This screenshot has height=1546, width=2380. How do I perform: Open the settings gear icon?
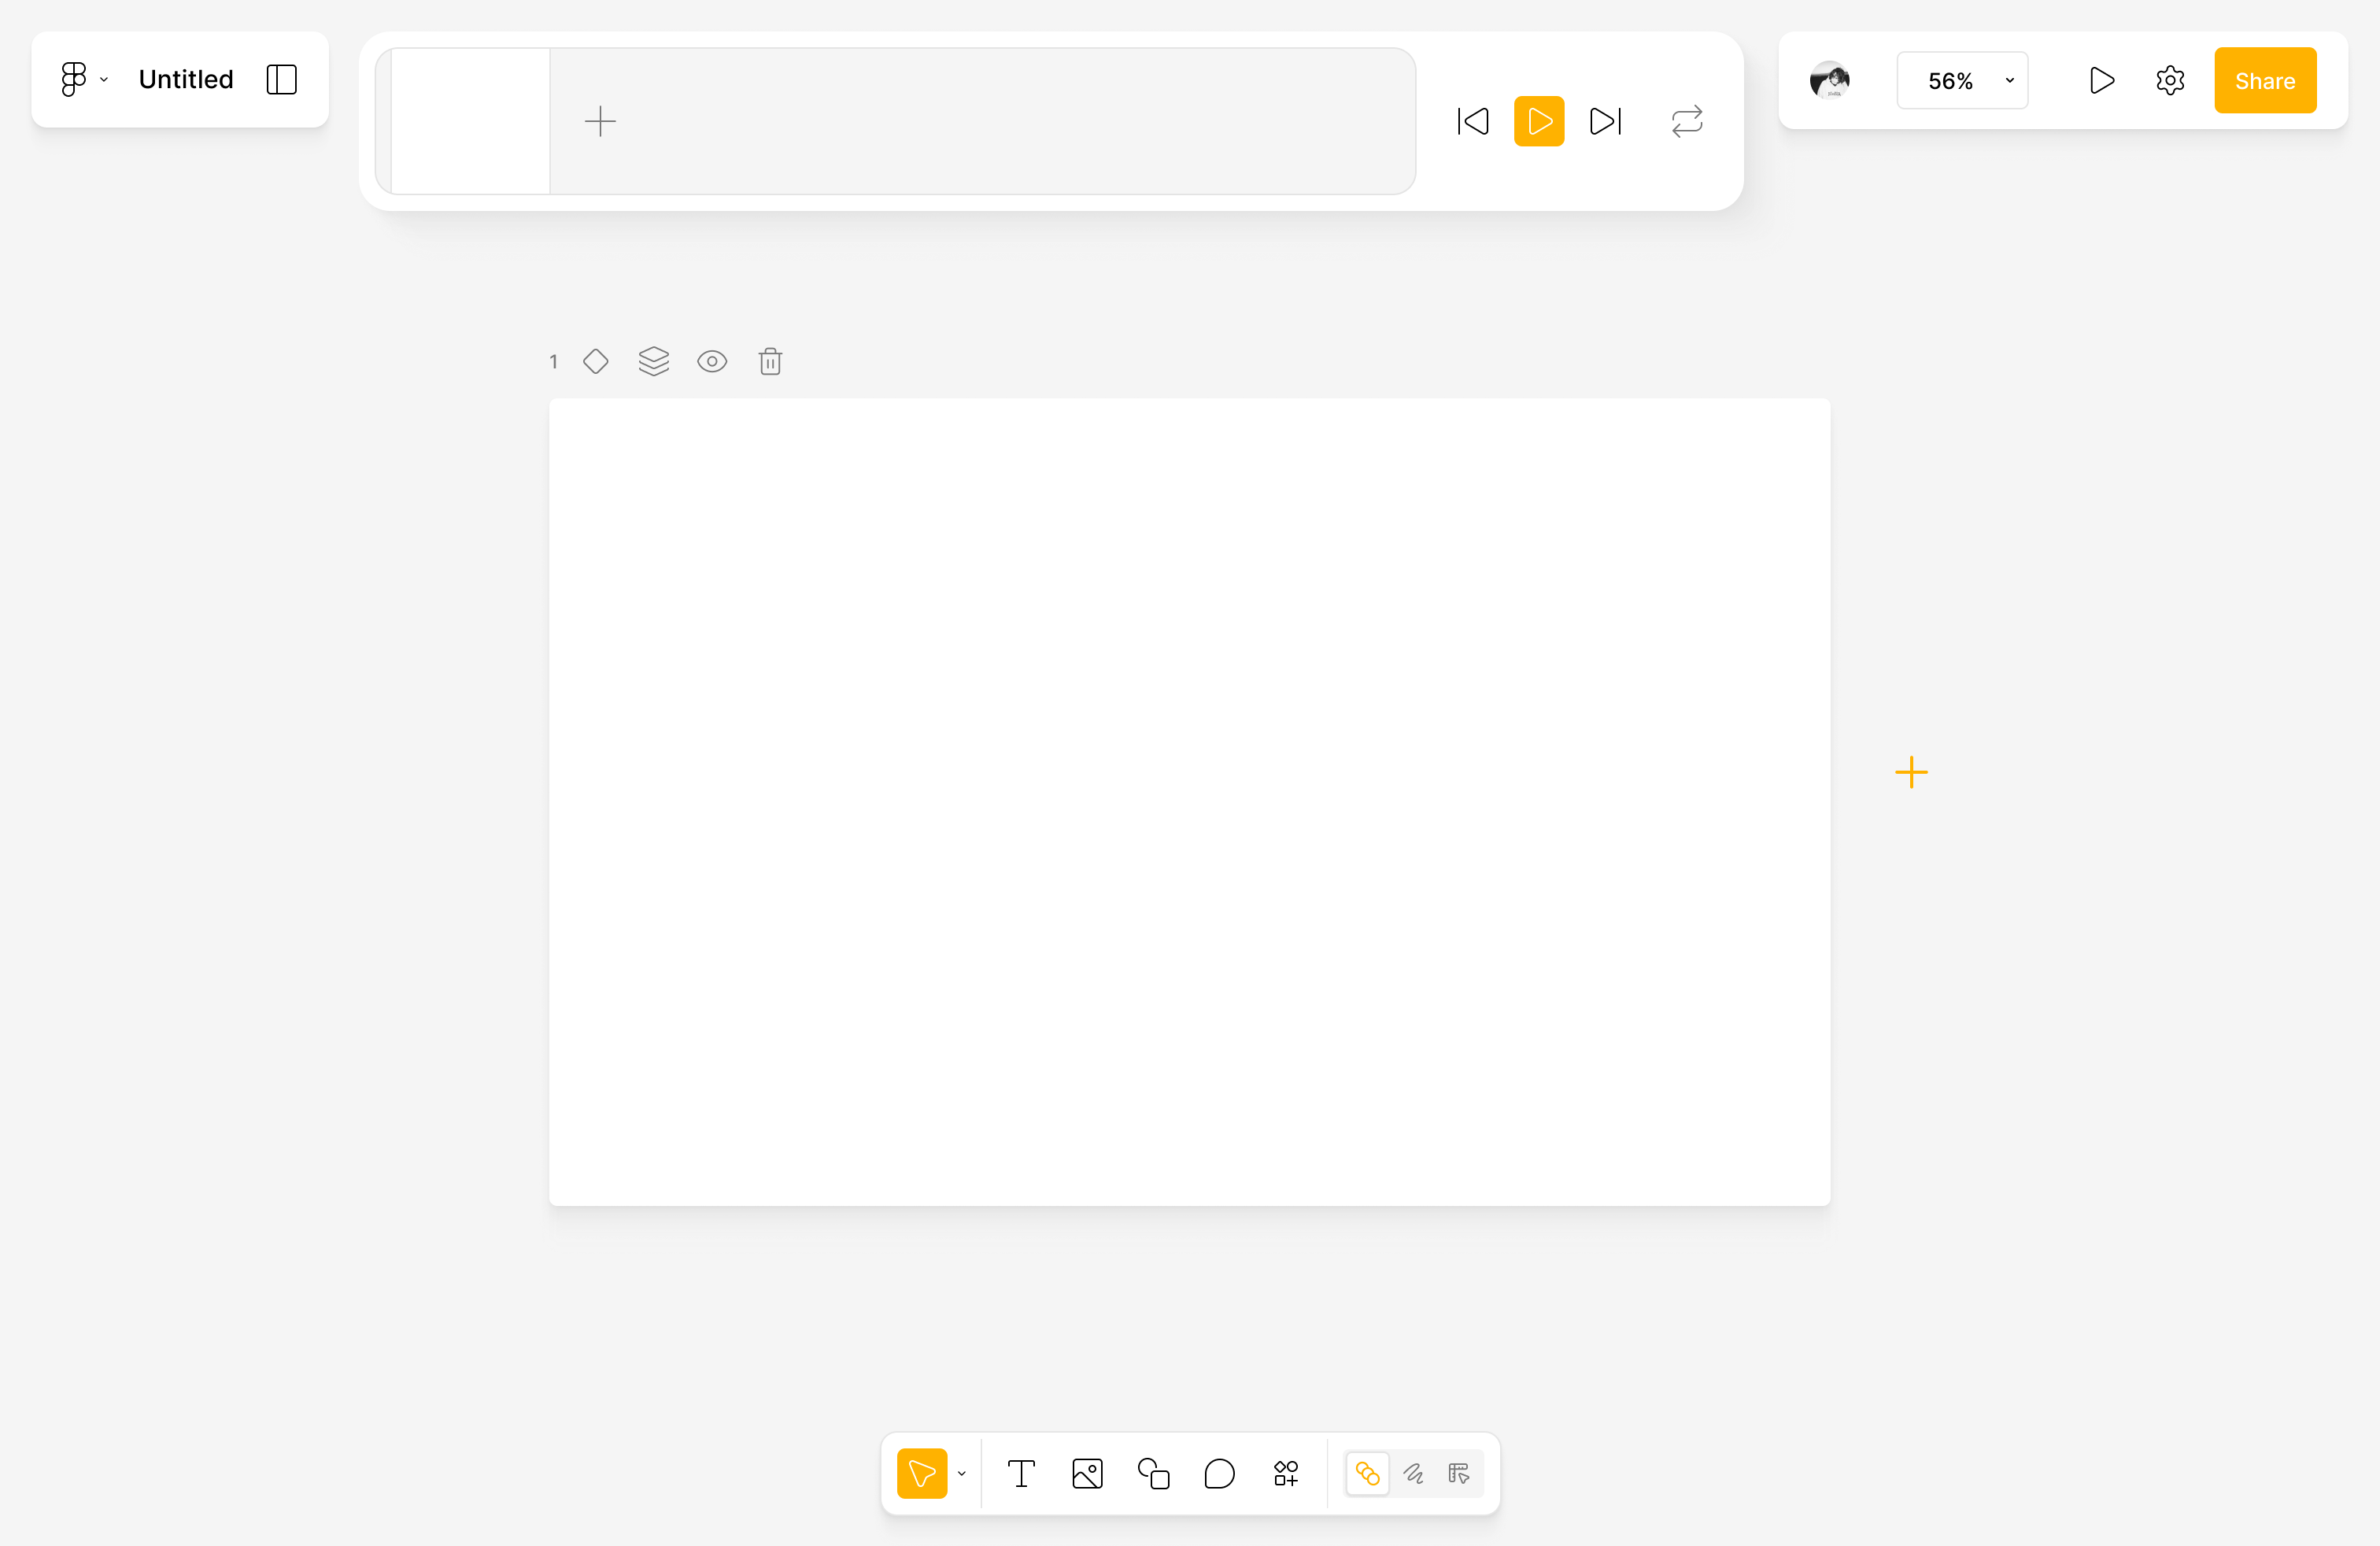coord(2170,80)
